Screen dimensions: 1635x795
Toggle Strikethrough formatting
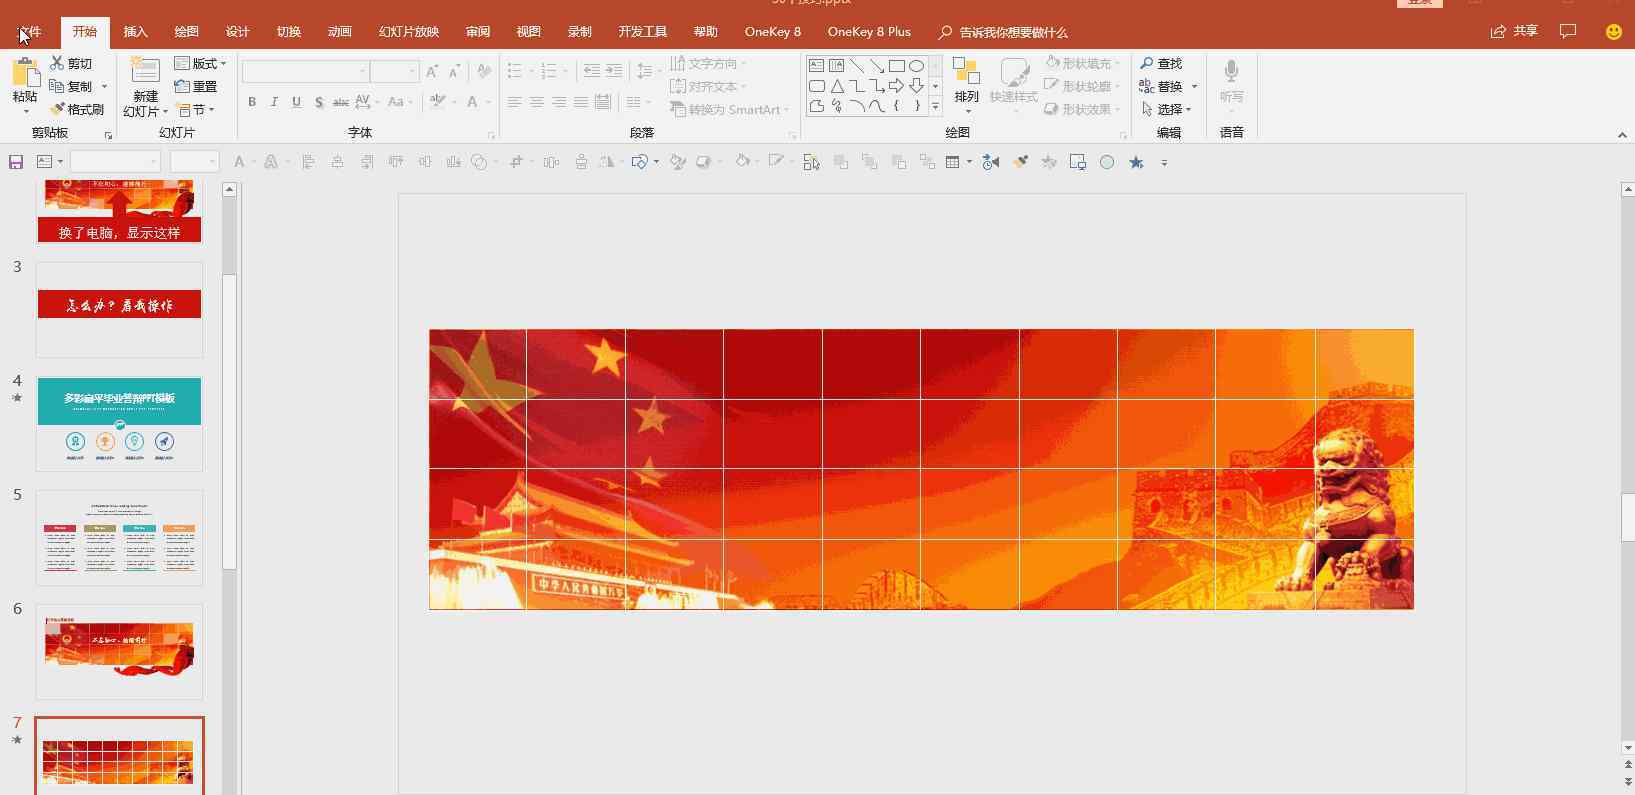(341, 102)
